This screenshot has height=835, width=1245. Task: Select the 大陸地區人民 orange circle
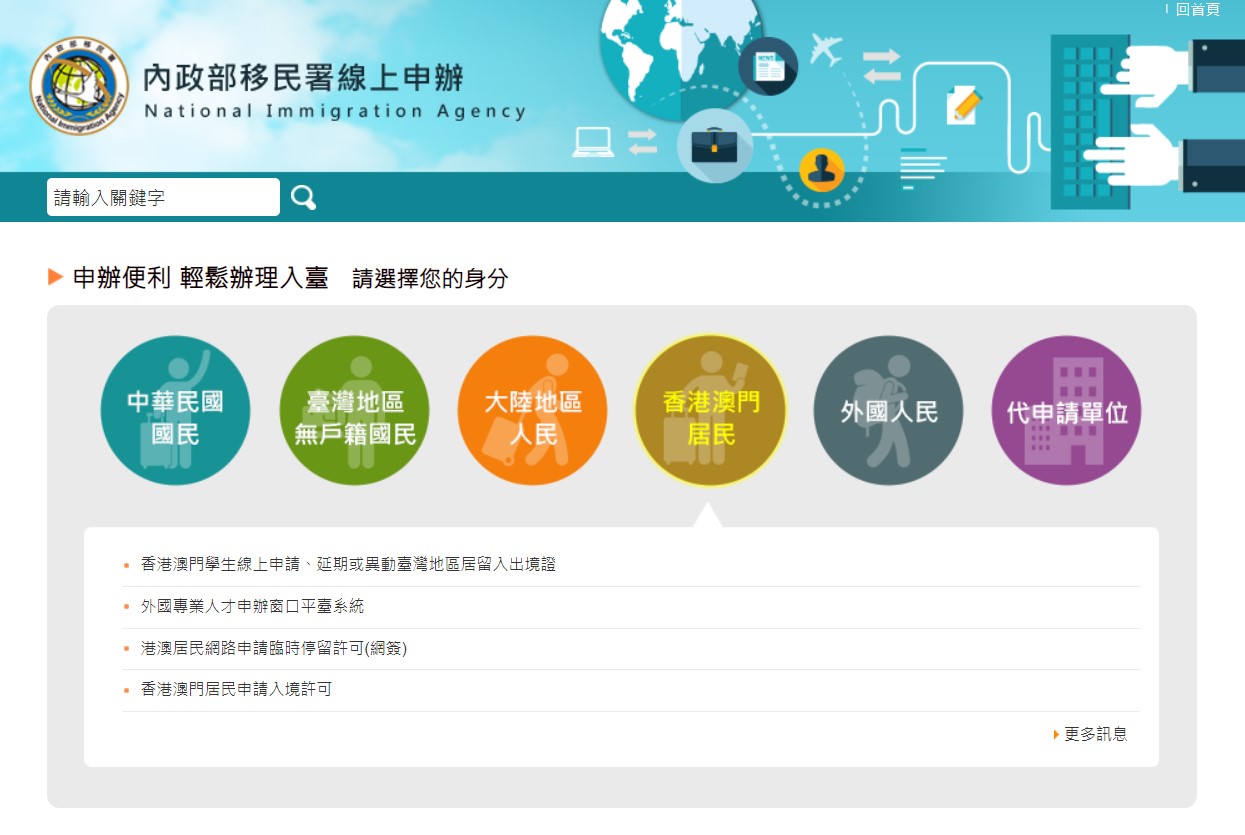tap(532, 411)
